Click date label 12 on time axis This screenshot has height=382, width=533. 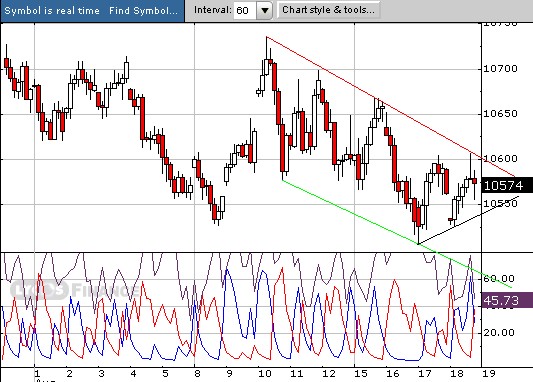pyautogui.click(x=329, y=374)
